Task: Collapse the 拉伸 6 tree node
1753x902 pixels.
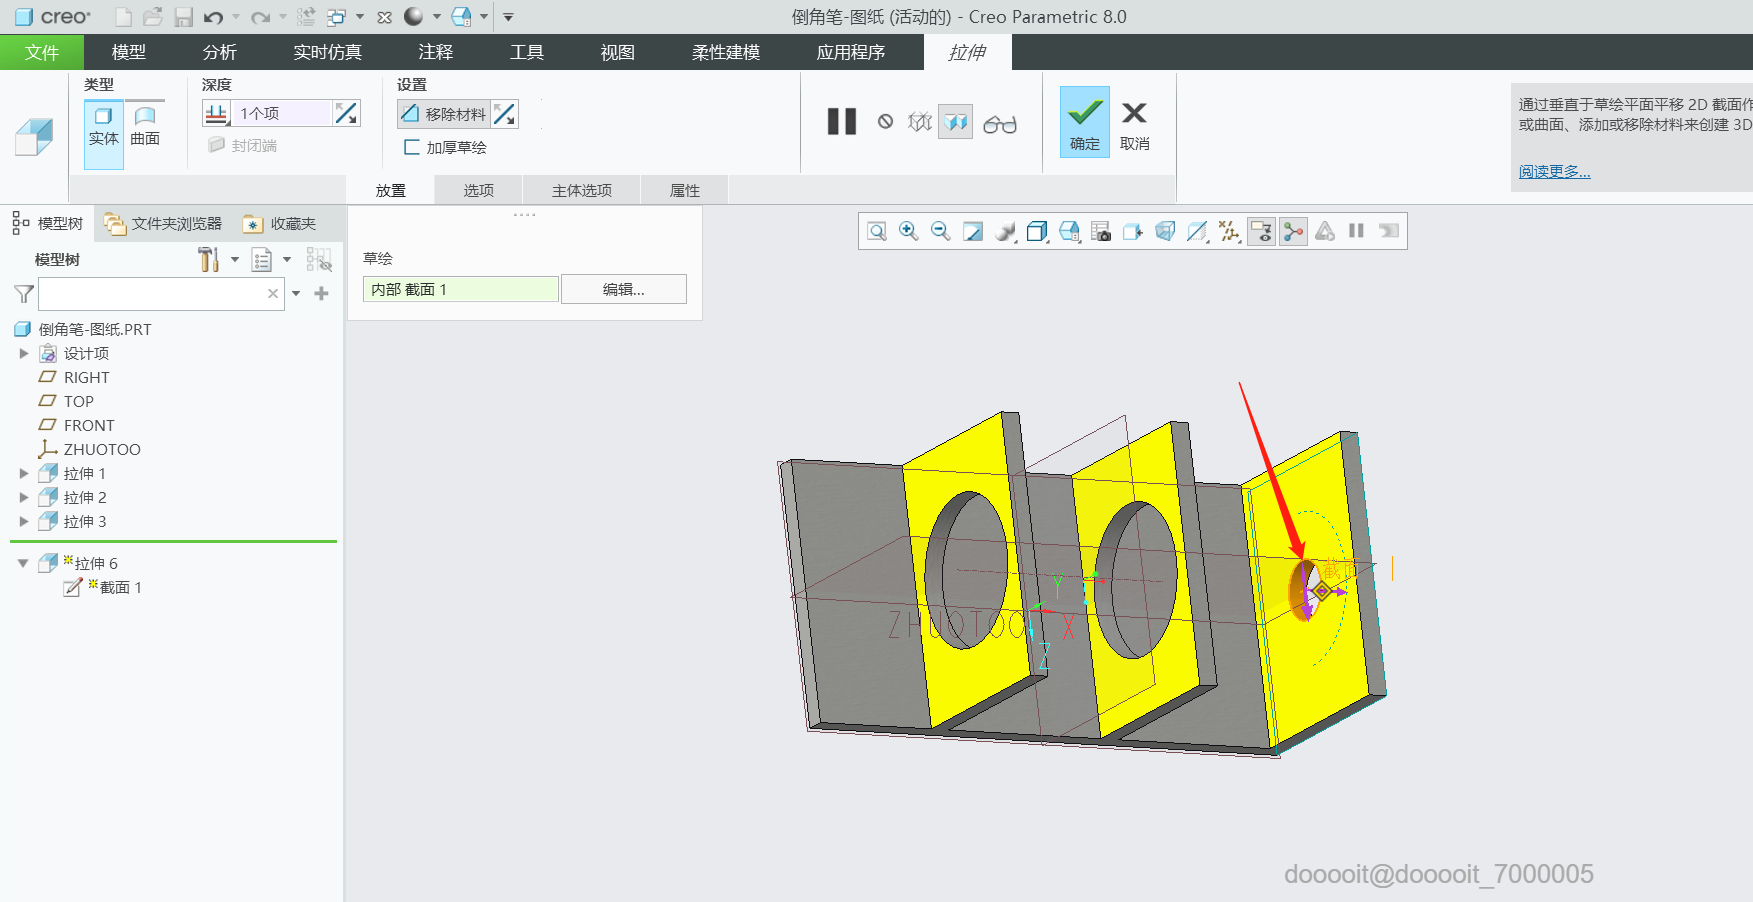Action: (x=23, y=563)
